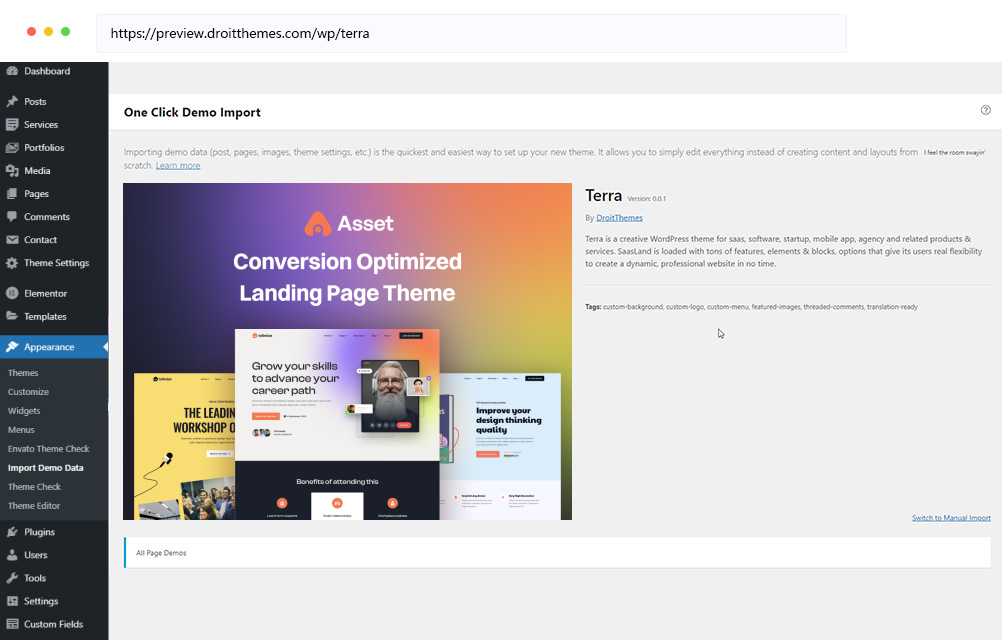
Task: Click the Terra demo preview image
Action: point(347,351)
